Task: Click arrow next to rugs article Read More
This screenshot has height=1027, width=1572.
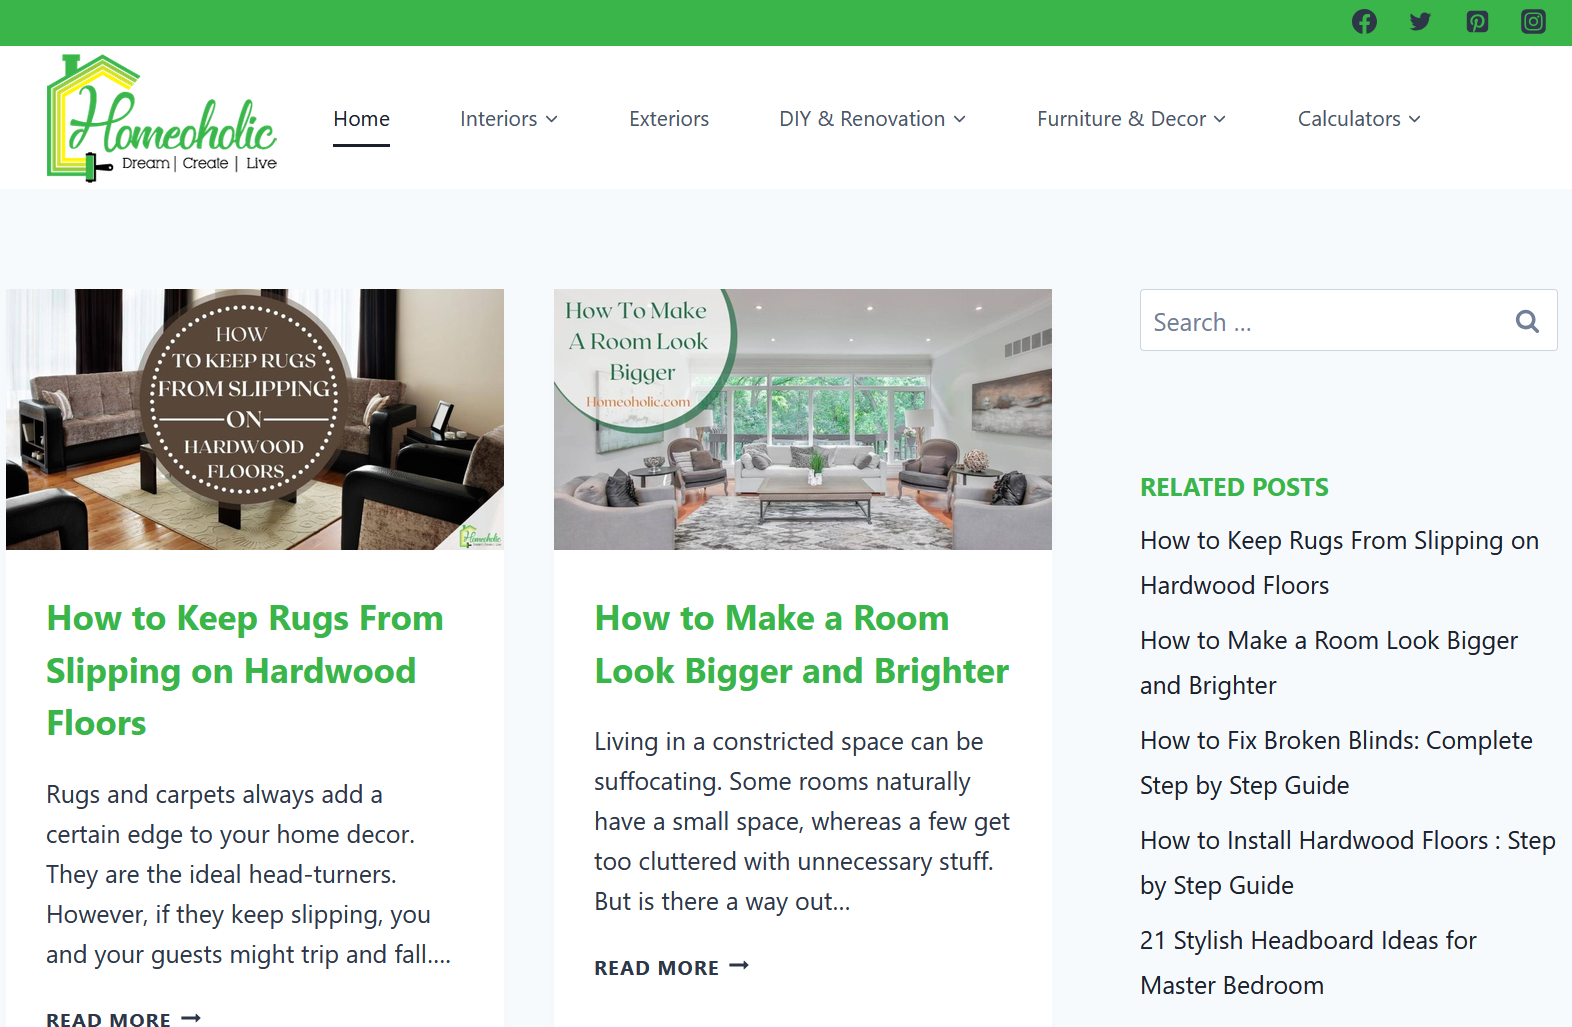Action: (x=191, y=1018)
